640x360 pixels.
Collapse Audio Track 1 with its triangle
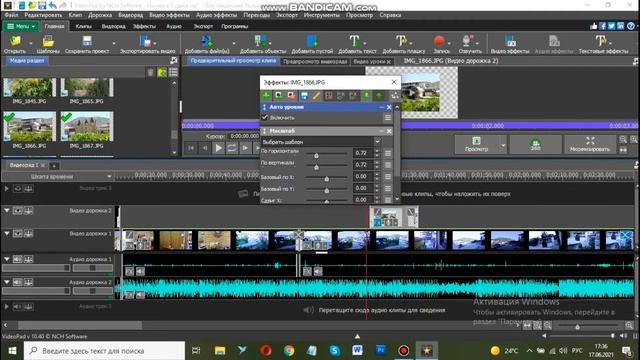[7, 259]
